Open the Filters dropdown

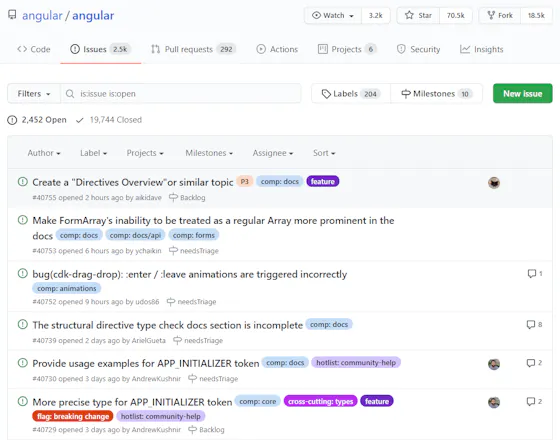[34, 94]
